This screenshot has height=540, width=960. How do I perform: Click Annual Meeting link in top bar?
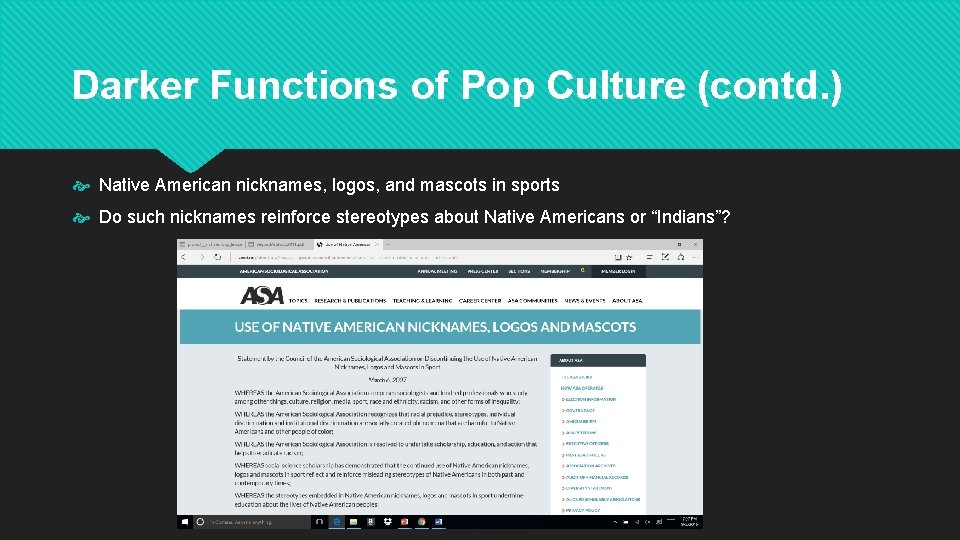[x=437, y=271]
